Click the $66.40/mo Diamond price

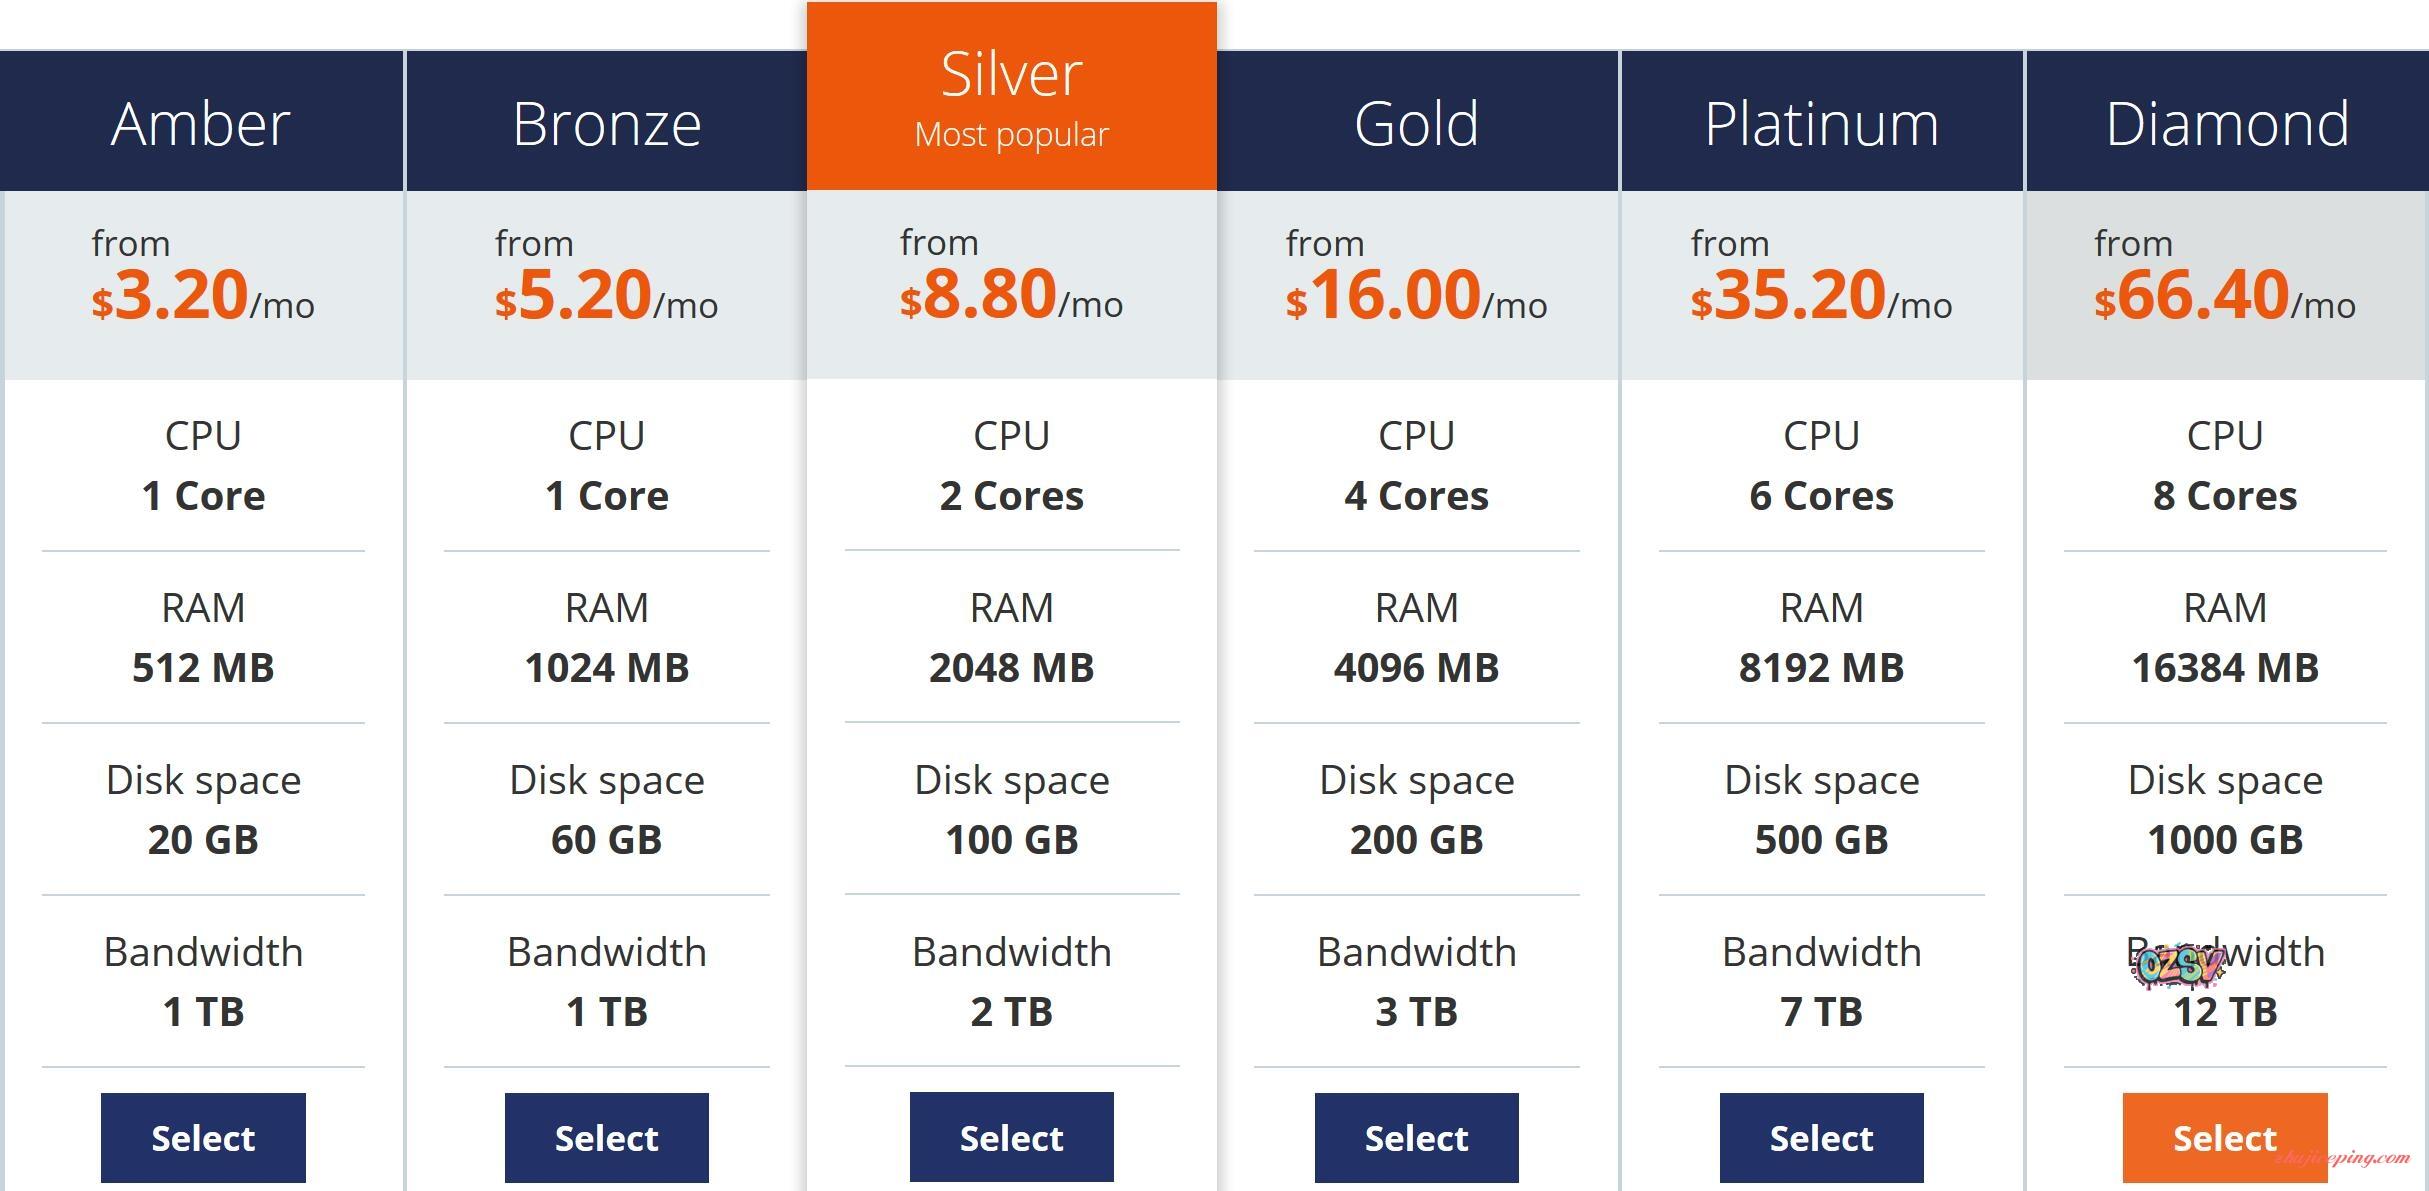2224,295
